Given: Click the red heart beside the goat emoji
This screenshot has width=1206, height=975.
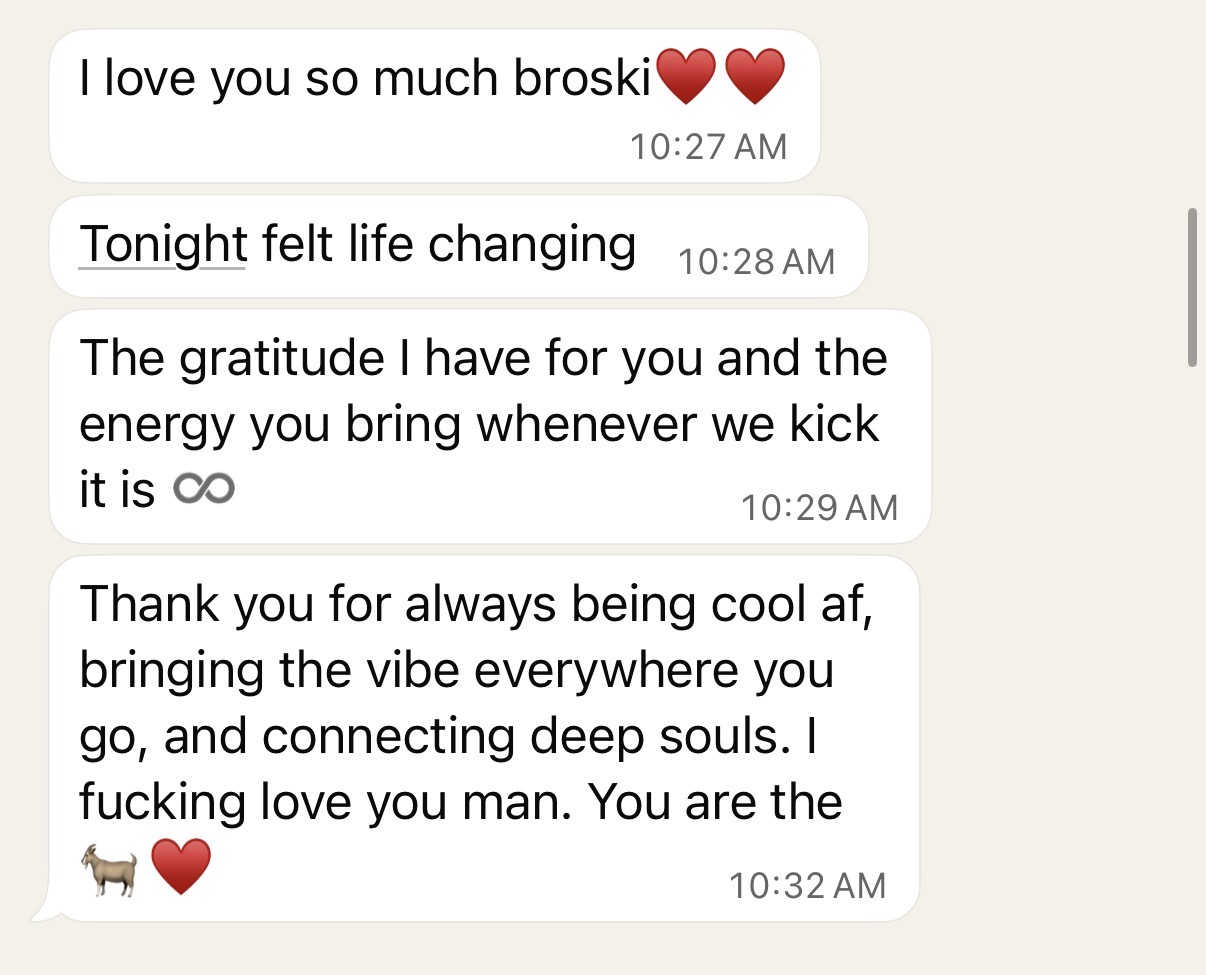Looking at the screenshot, I should pyautogui.click(x=181, y=866).
